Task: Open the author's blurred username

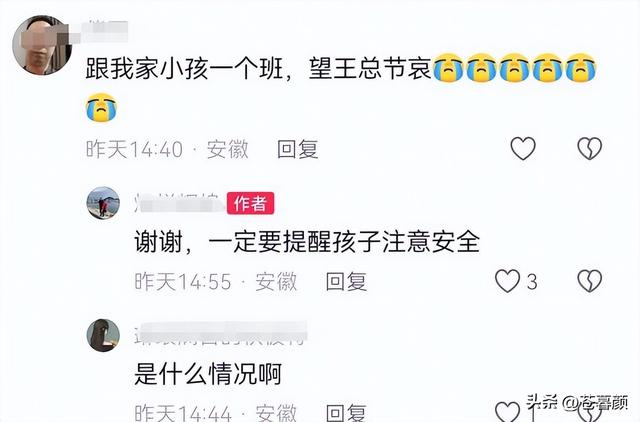Action: 180,203
